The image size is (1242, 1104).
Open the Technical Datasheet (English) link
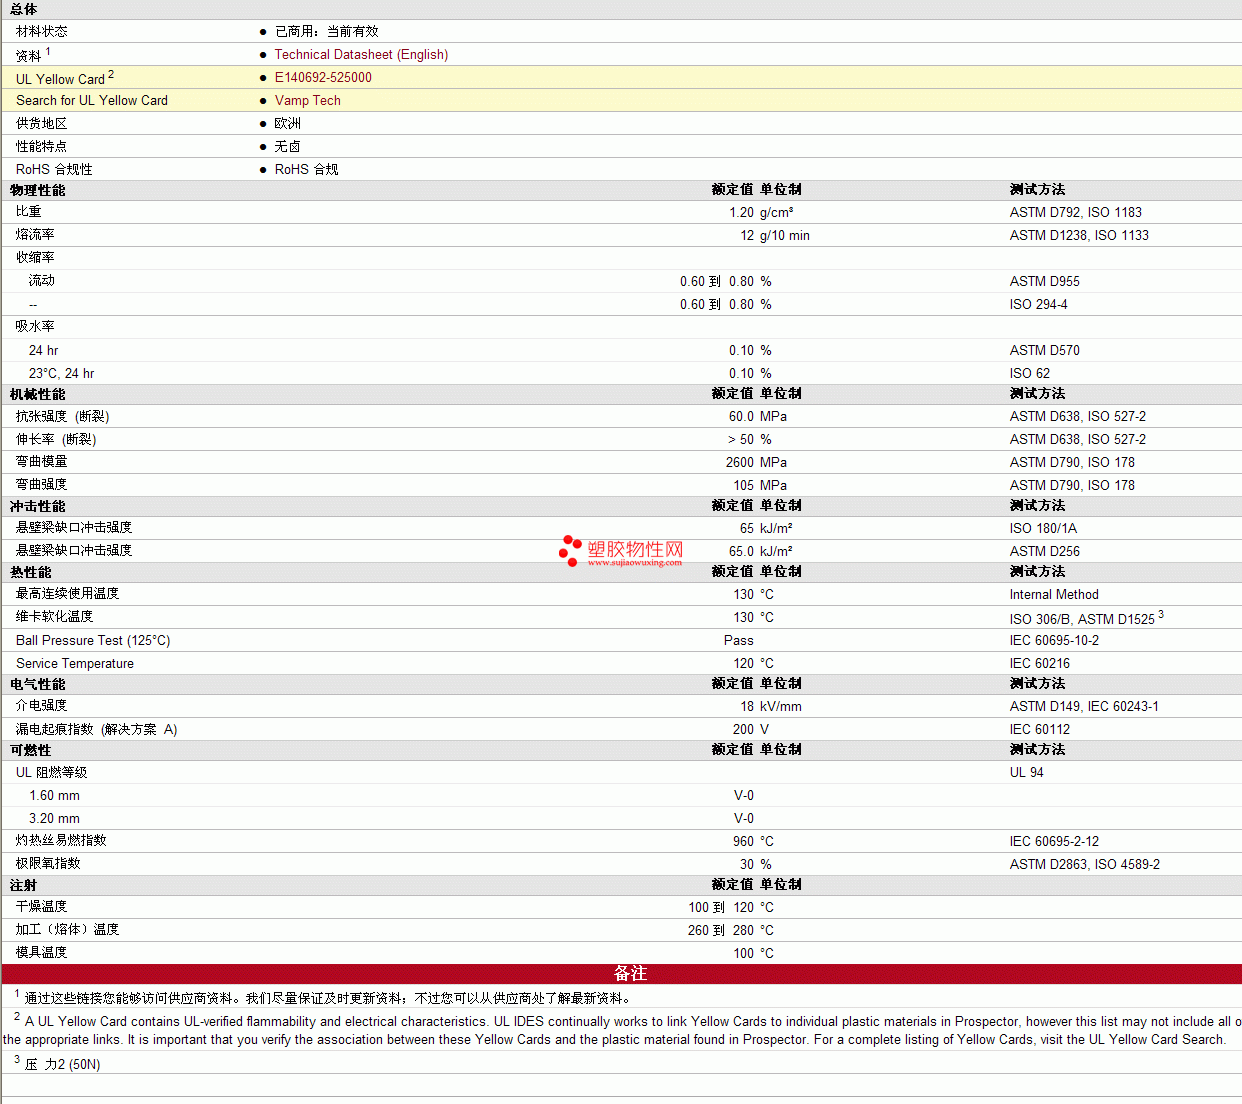click(x=361, y=55)
